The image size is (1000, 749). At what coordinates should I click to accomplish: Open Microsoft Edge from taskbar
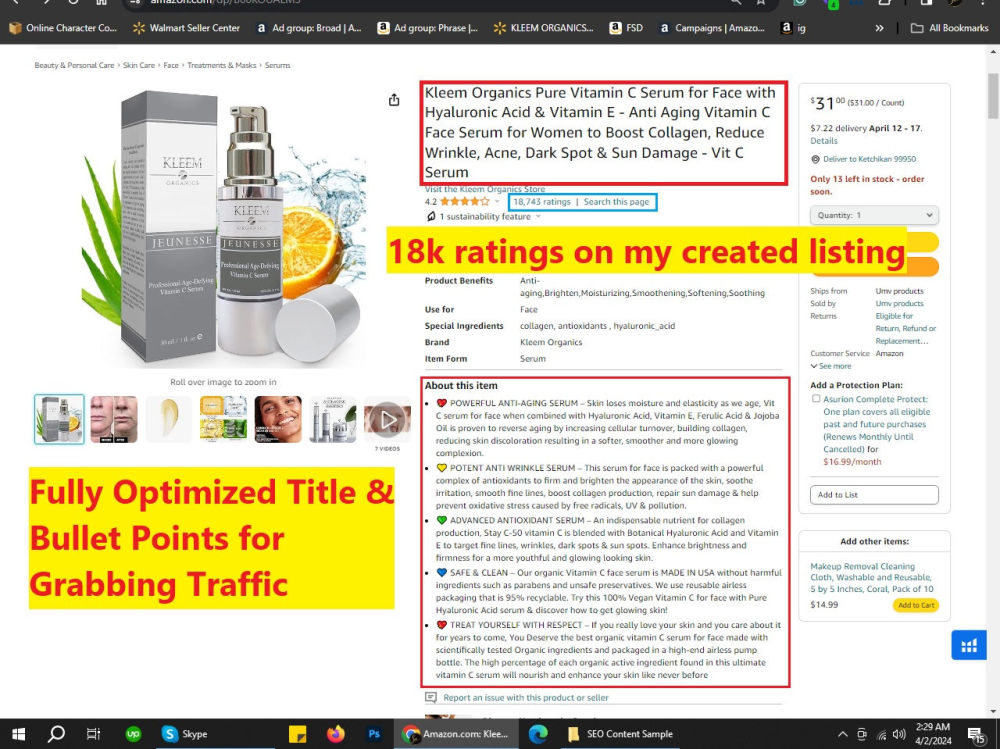[538, 734]
